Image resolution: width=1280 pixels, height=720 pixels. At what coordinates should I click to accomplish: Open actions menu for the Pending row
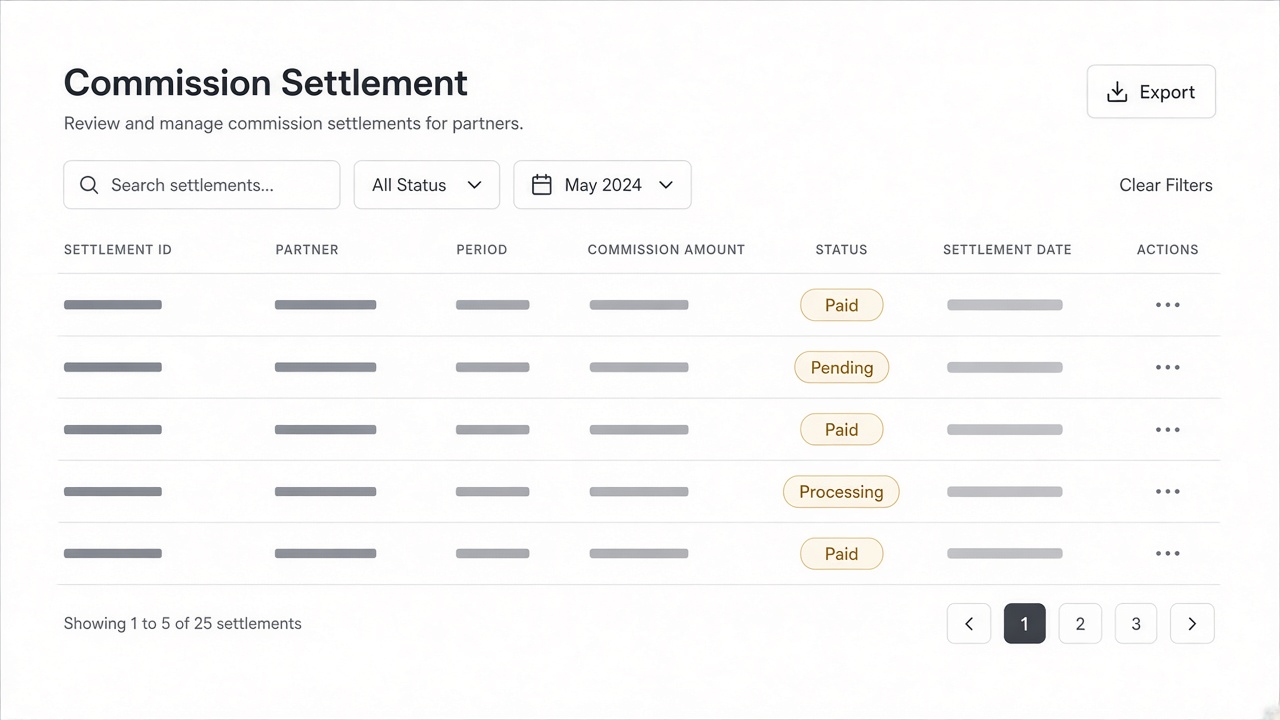point(1167,367)
